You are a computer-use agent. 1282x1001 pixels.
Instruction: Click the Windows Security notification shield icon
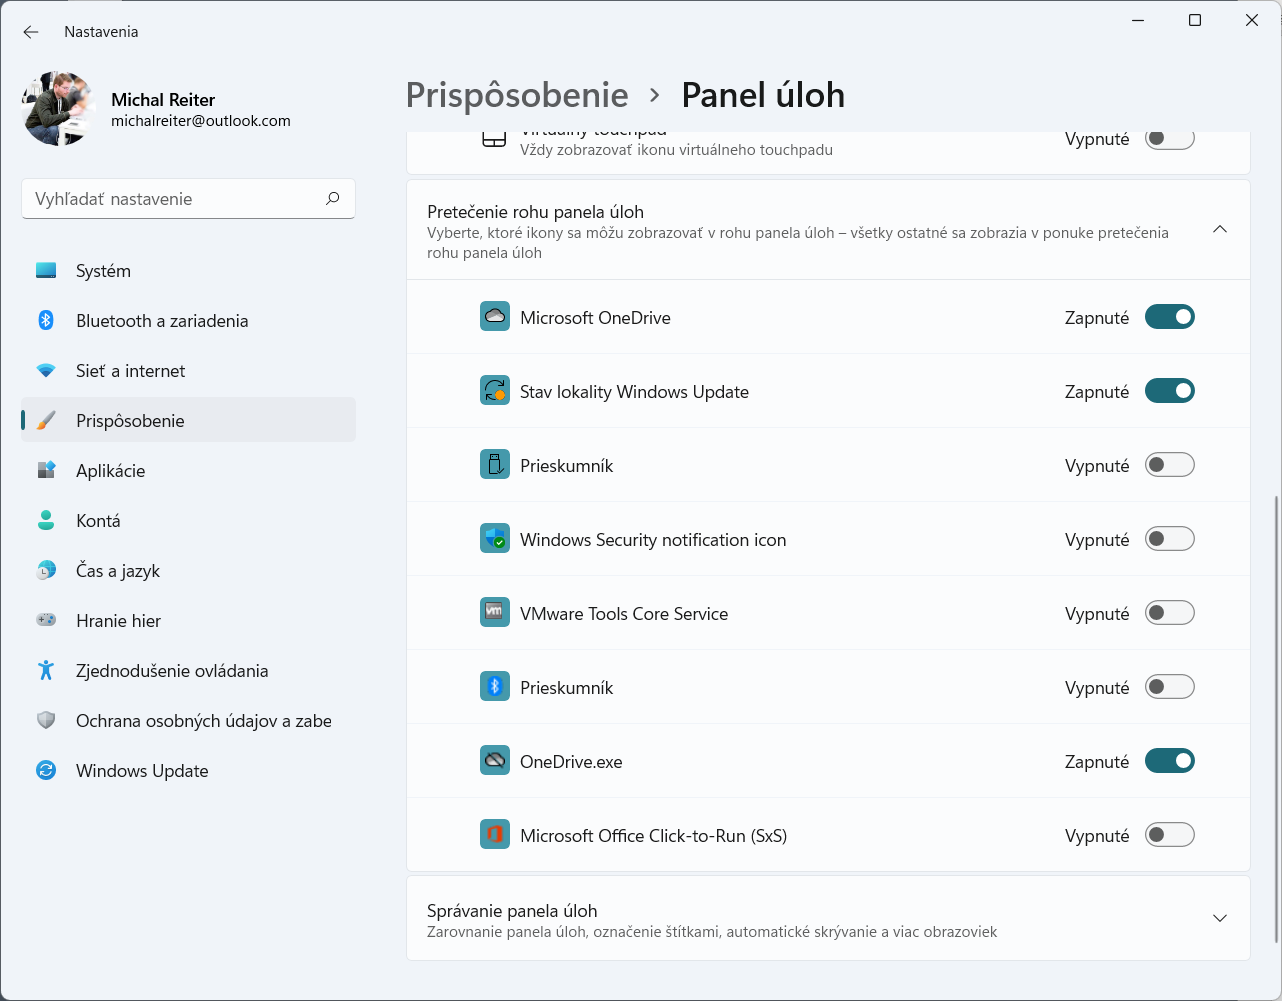tap(495, 539)
